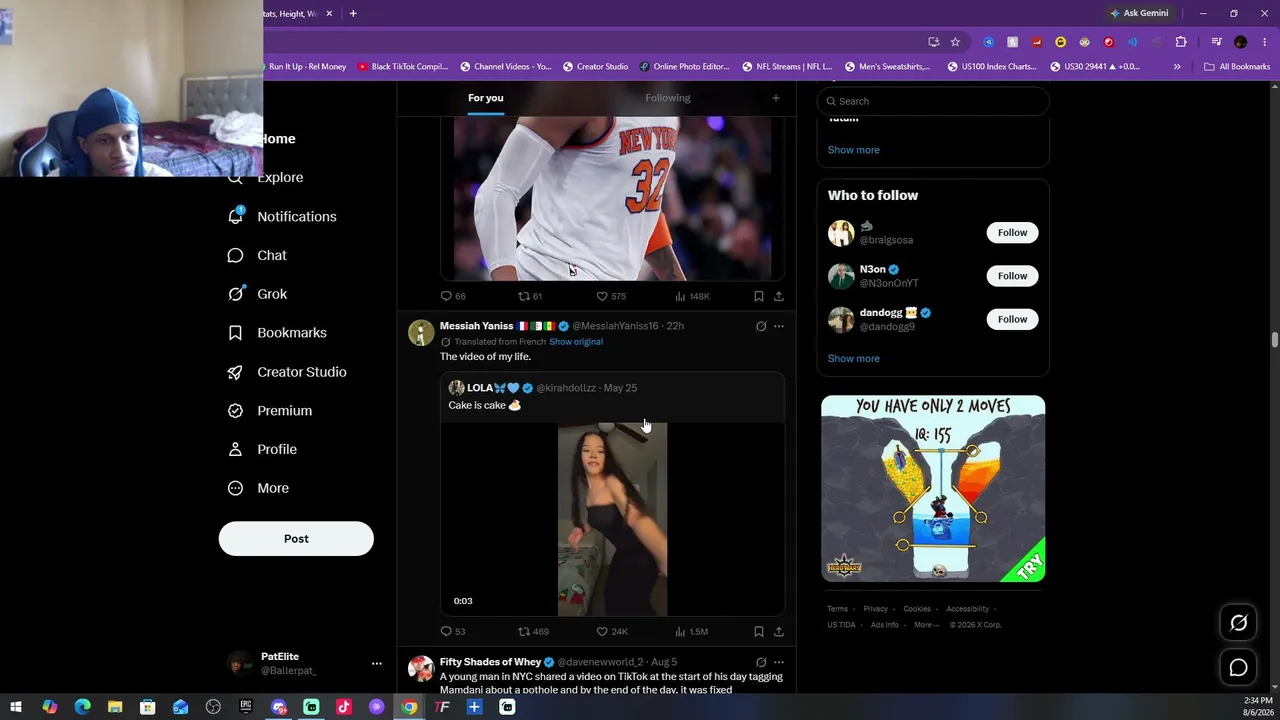Viewport: 1280px width, 720px height.
Task: Expand the hidden bookmarks overflow chevron
Action: (1177, 67)
